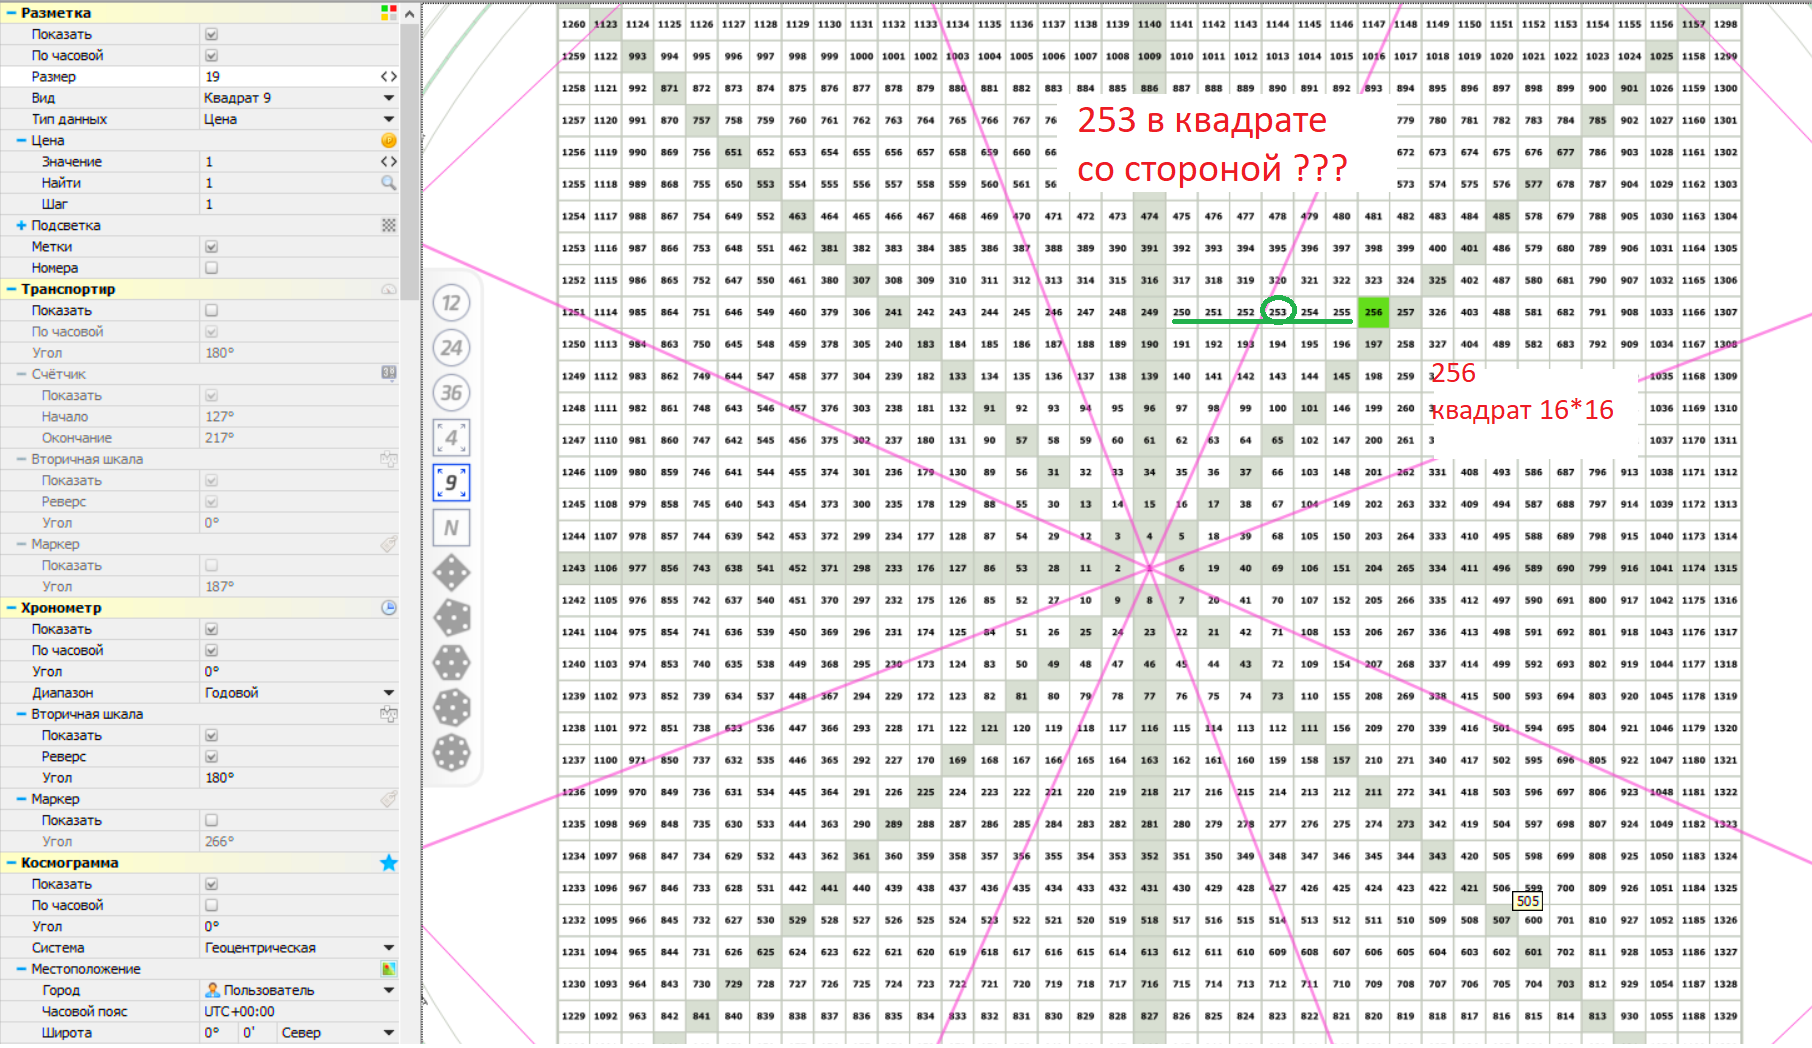Viewport: 1812px width, 1048px height.
Task: Collapse the Разметка section
Action: point(11,13)
